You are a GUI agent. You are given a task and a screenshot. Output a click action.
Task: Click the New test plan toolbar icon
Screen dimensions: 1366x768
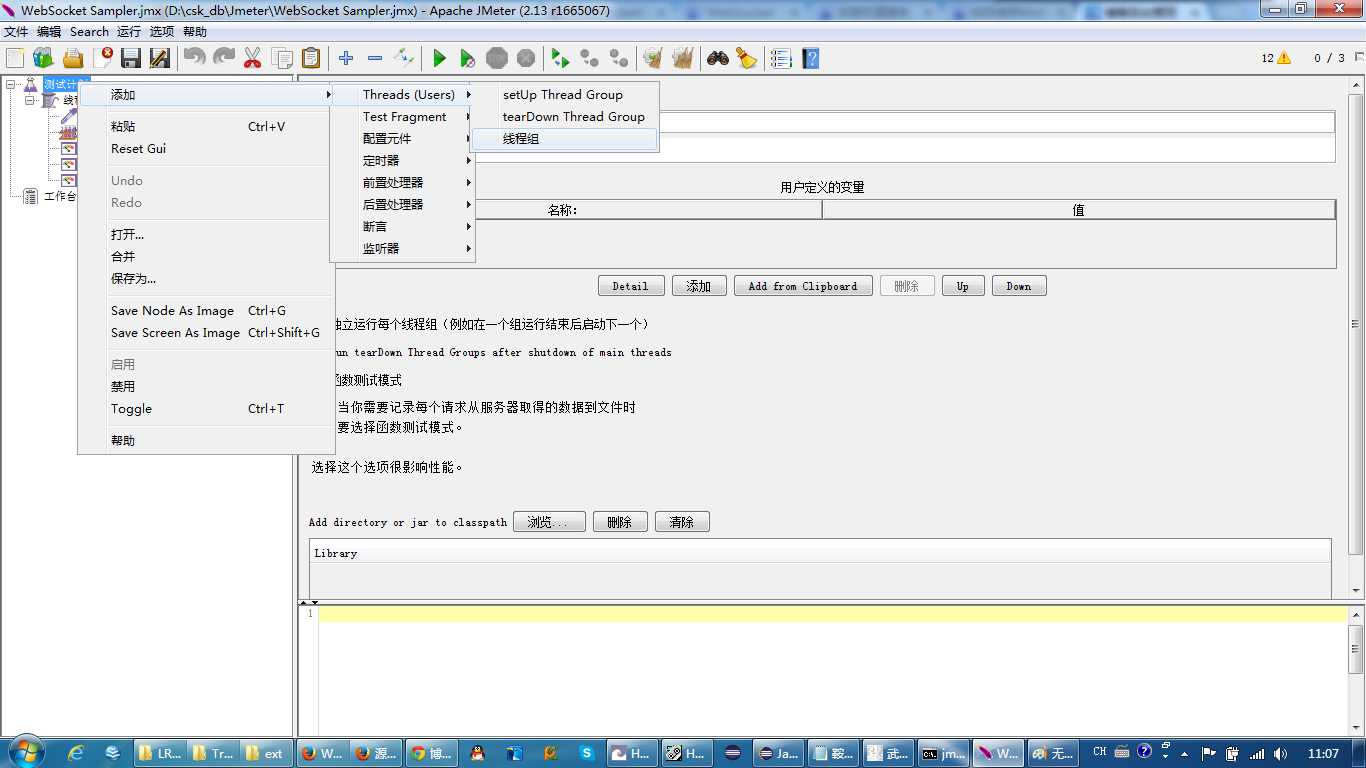pos(15,58)
